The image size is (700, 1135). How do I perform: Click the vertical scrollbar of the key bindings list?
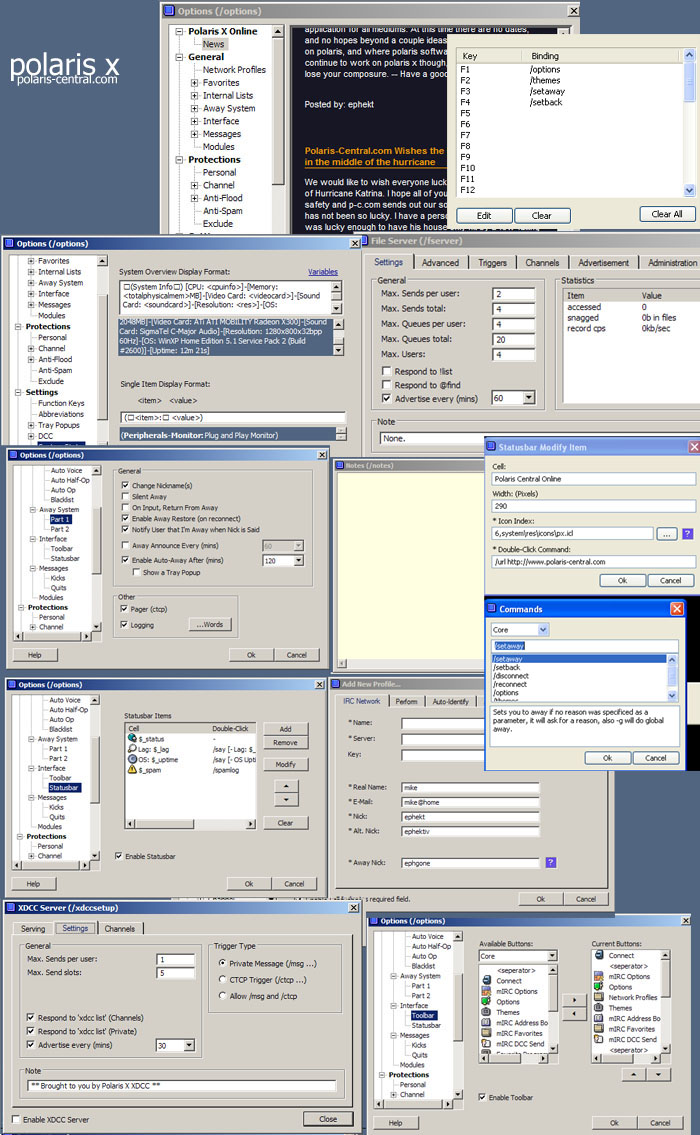(689, 122)
